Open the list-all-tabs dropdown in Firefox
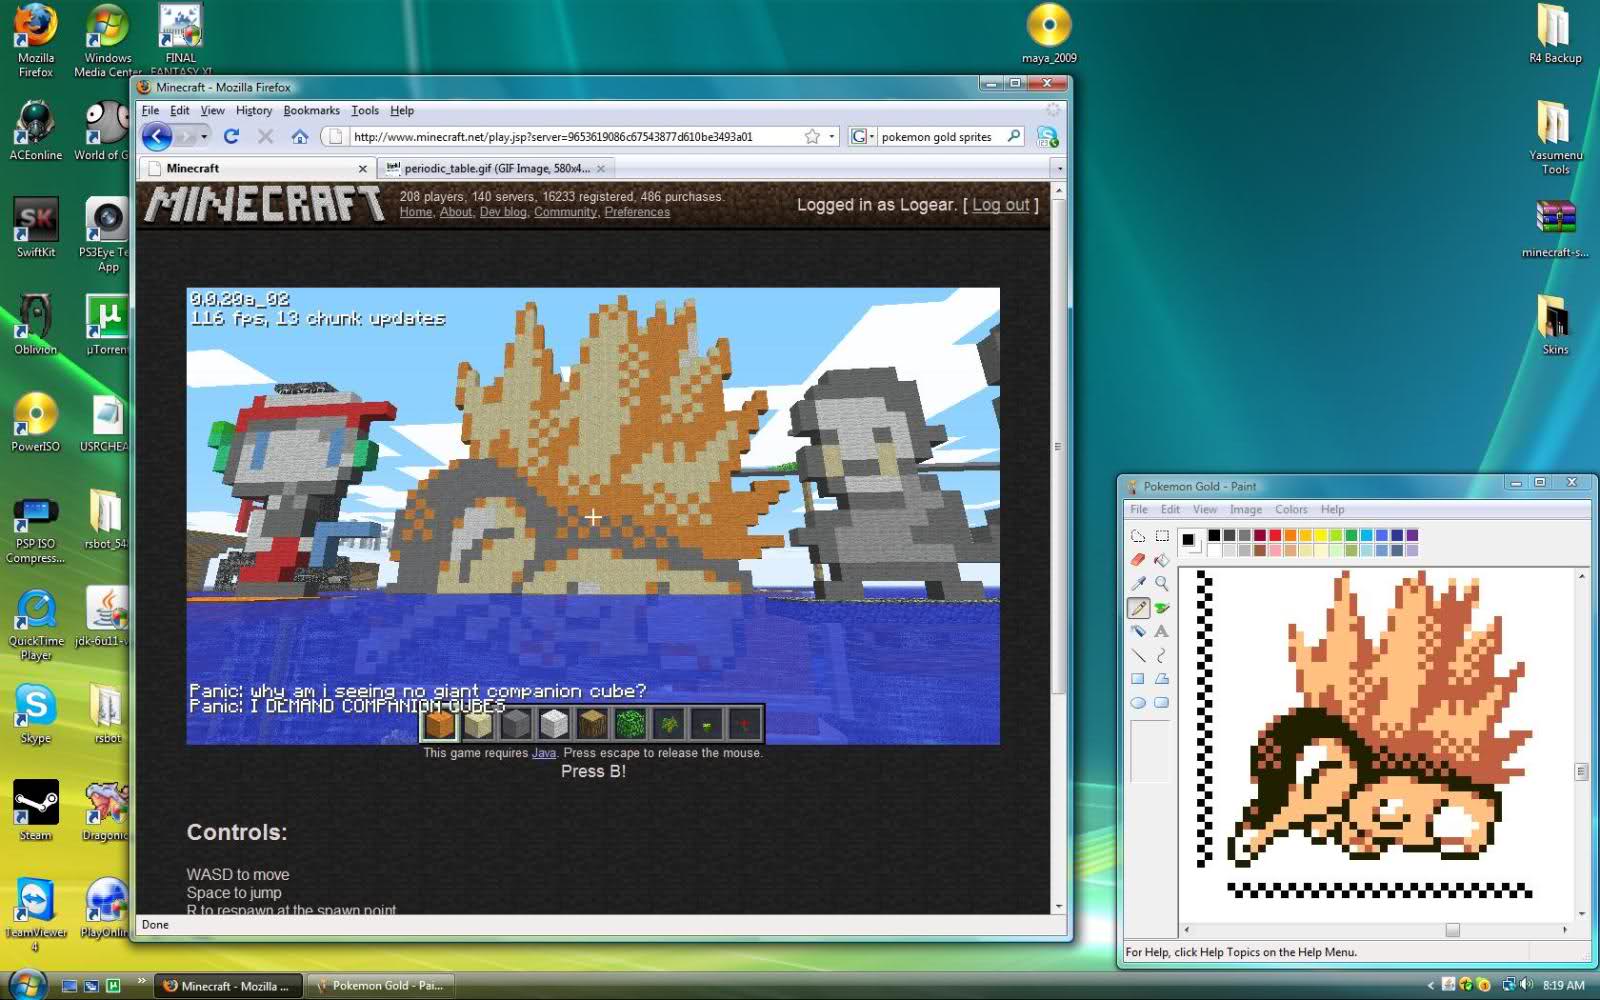Image resolution: width=1600 pixels, height=1000 pixels. pyautogui.click(x=1059, y=168)
